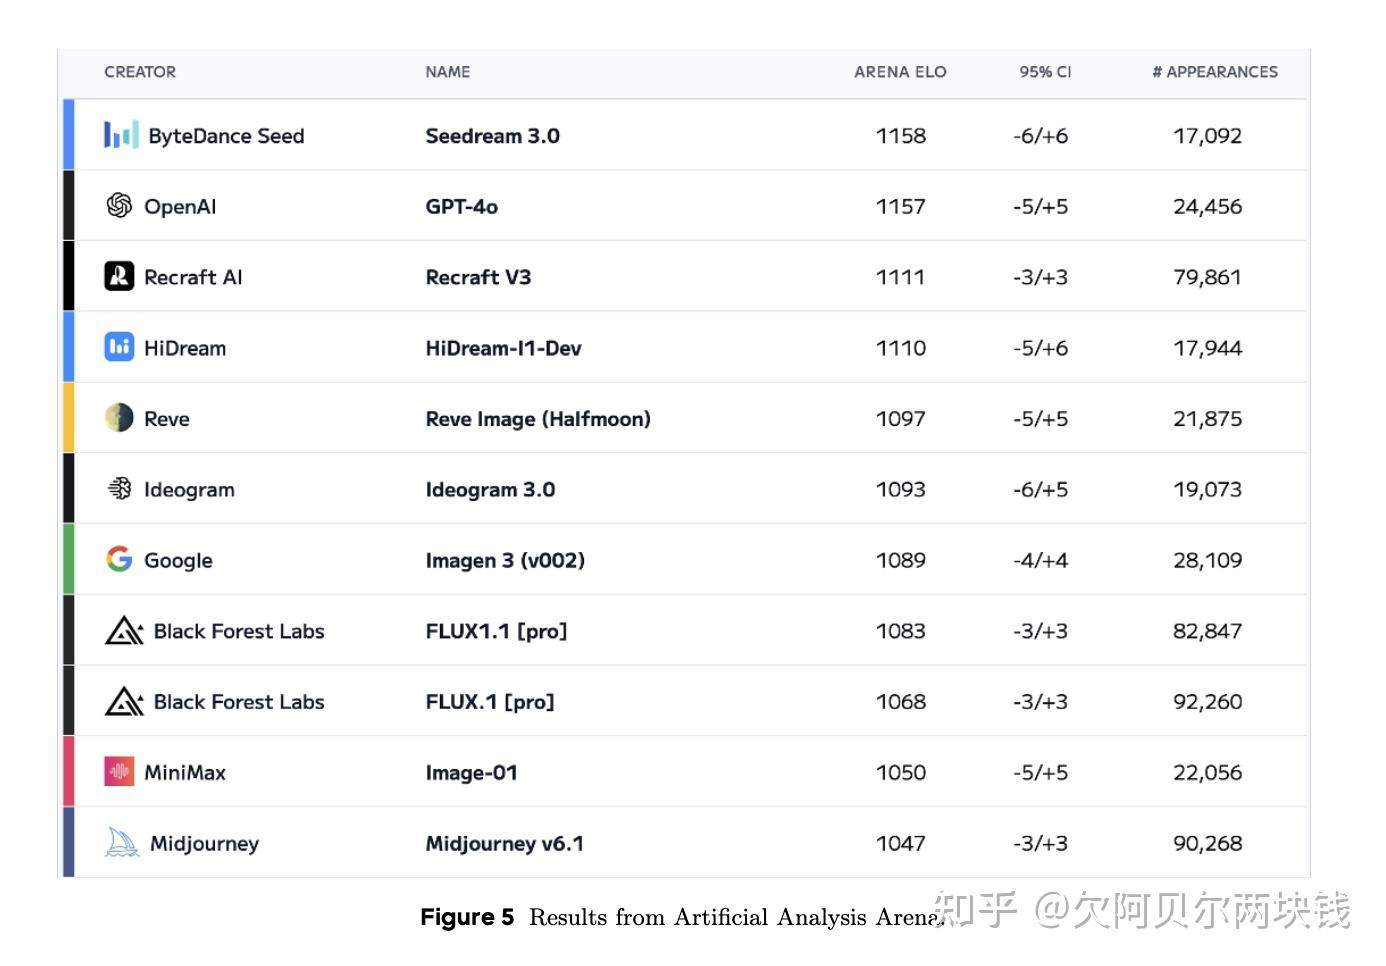Click appearances count 24,456
1386x966 pixels.
[x=1208, y=207]
